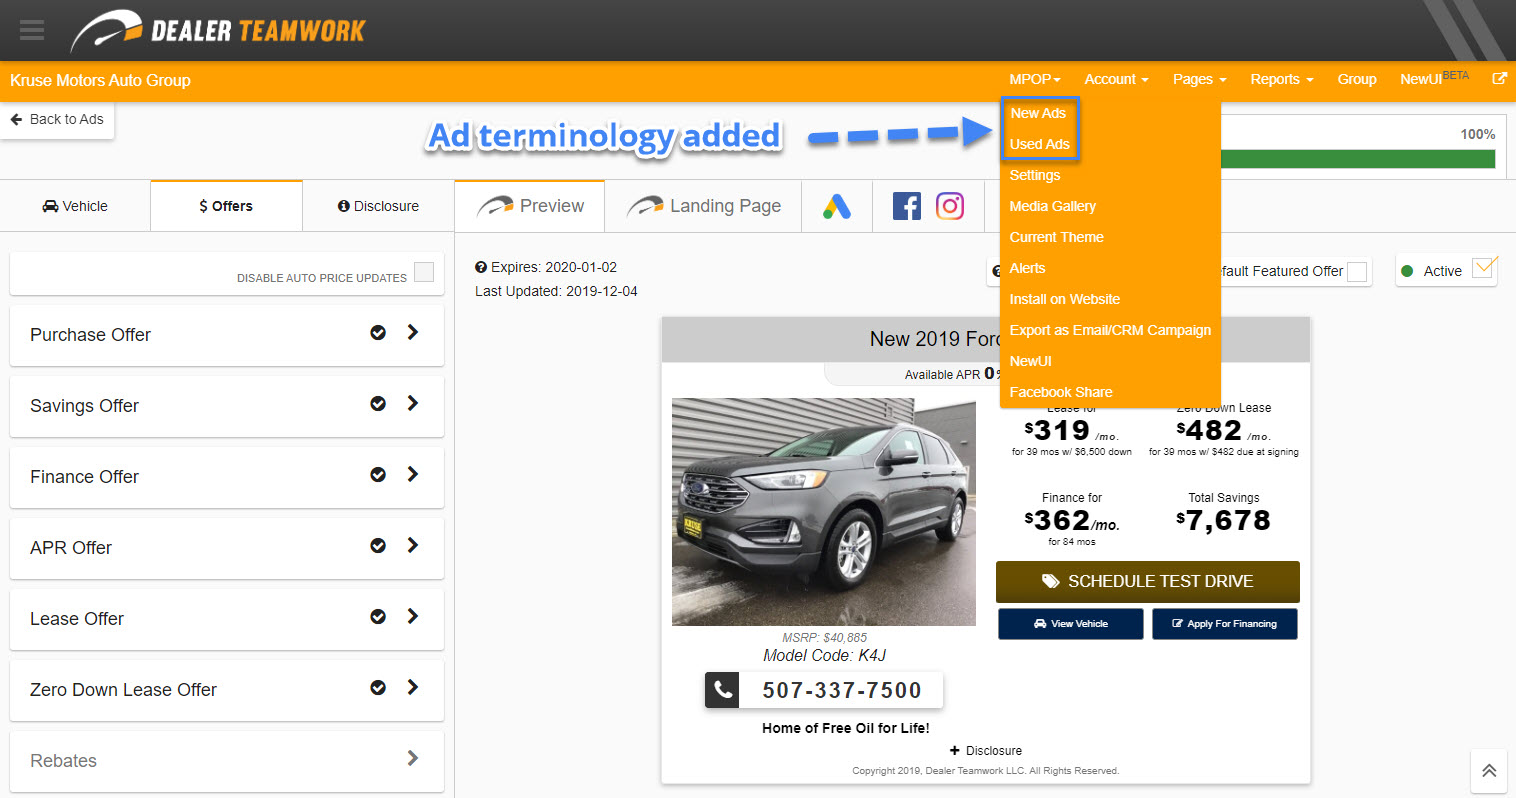This screenshot has width=1516, height=798.
Task: Click the Schedule Test Drive button
Action: (1147, 581)
